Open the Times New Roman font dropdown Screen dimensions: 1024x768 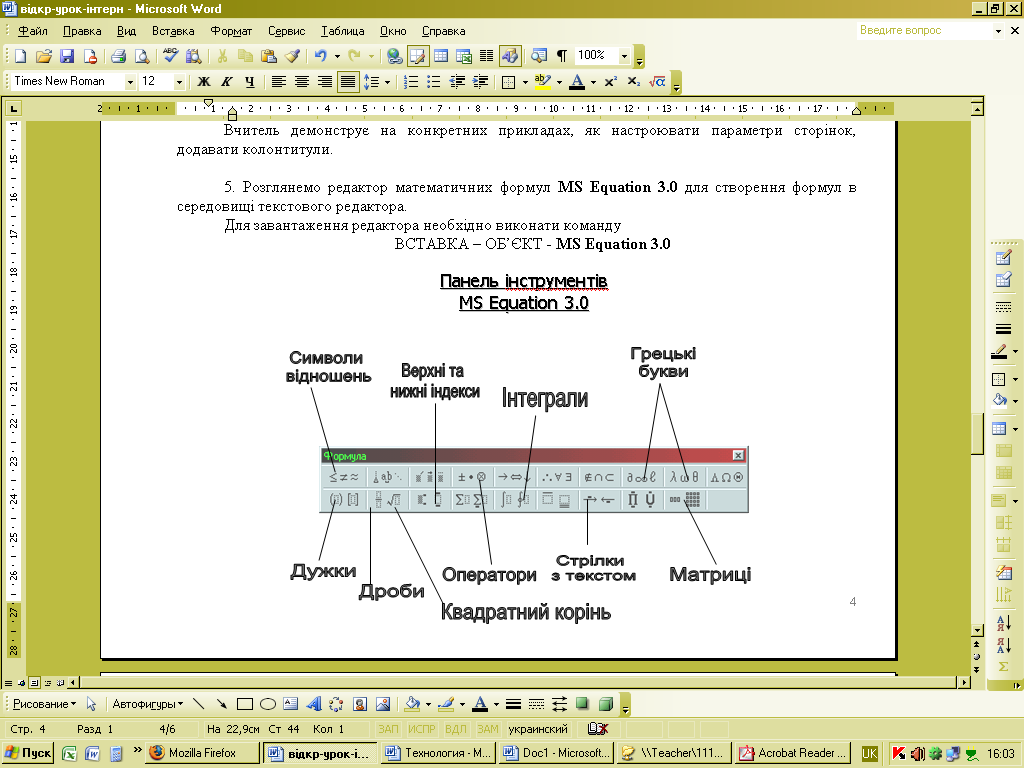[130, 82]
